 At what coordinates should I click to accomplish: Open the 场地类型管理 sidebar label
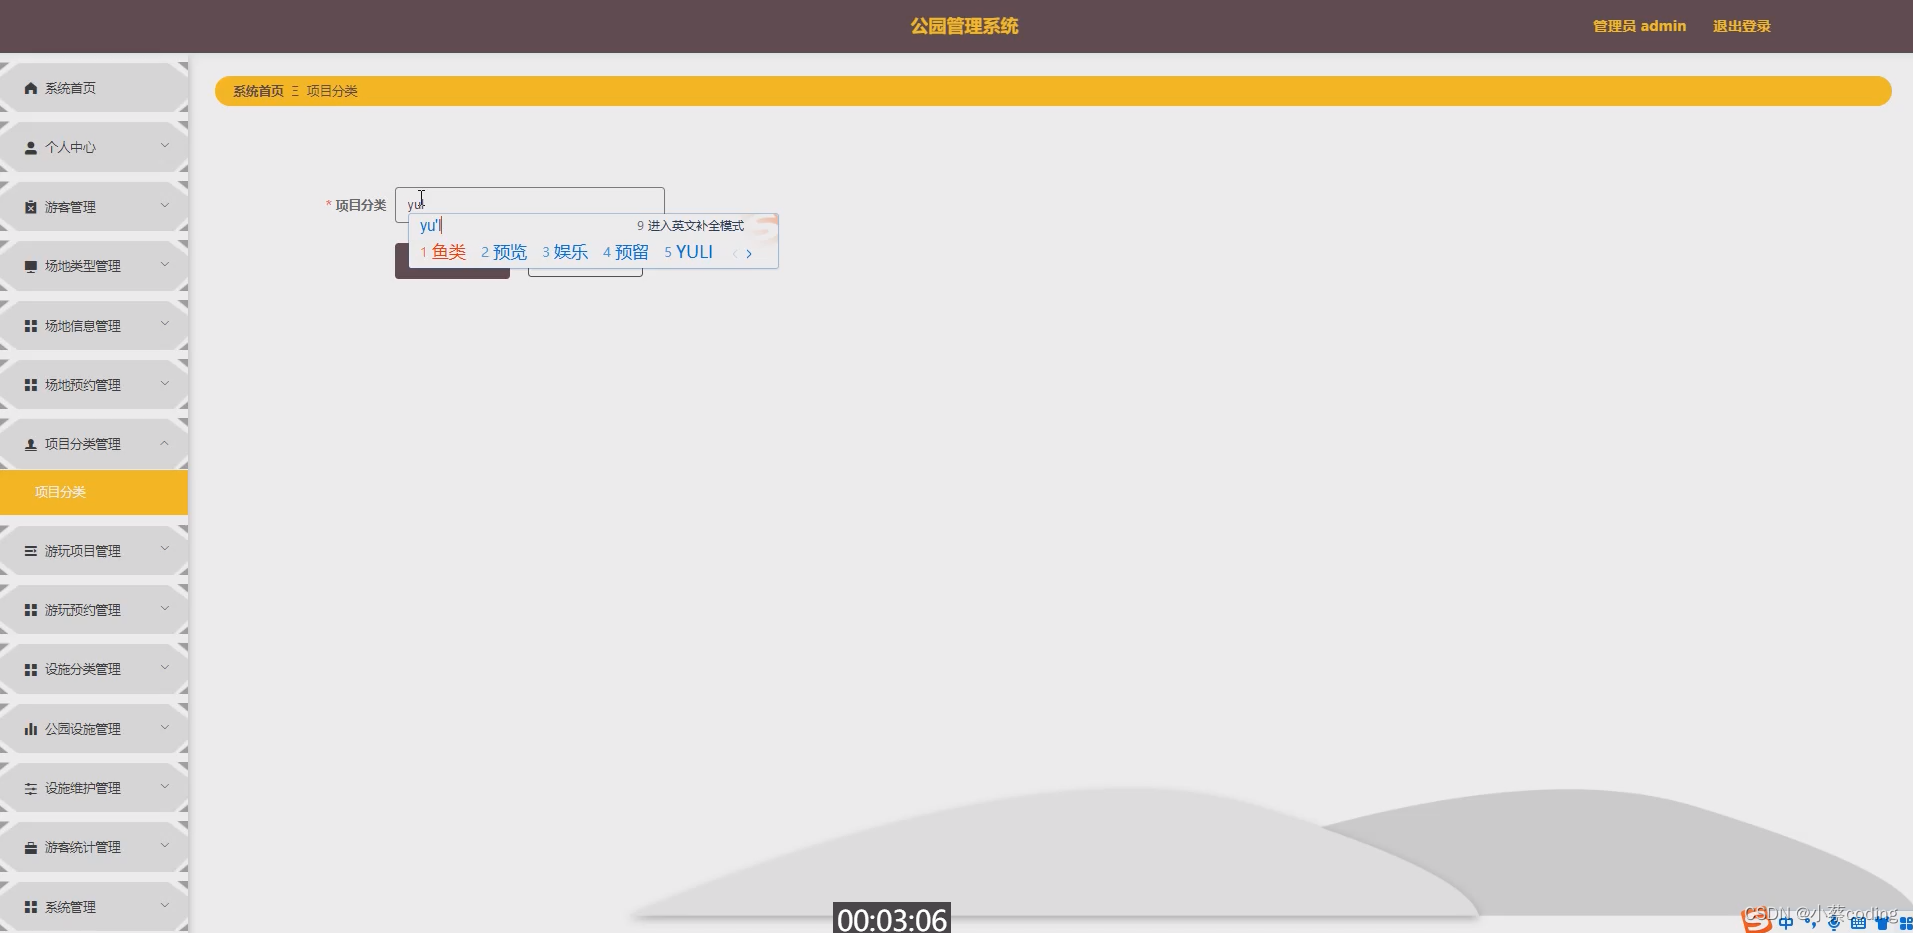pyautogui.click(x=83, y=266)
